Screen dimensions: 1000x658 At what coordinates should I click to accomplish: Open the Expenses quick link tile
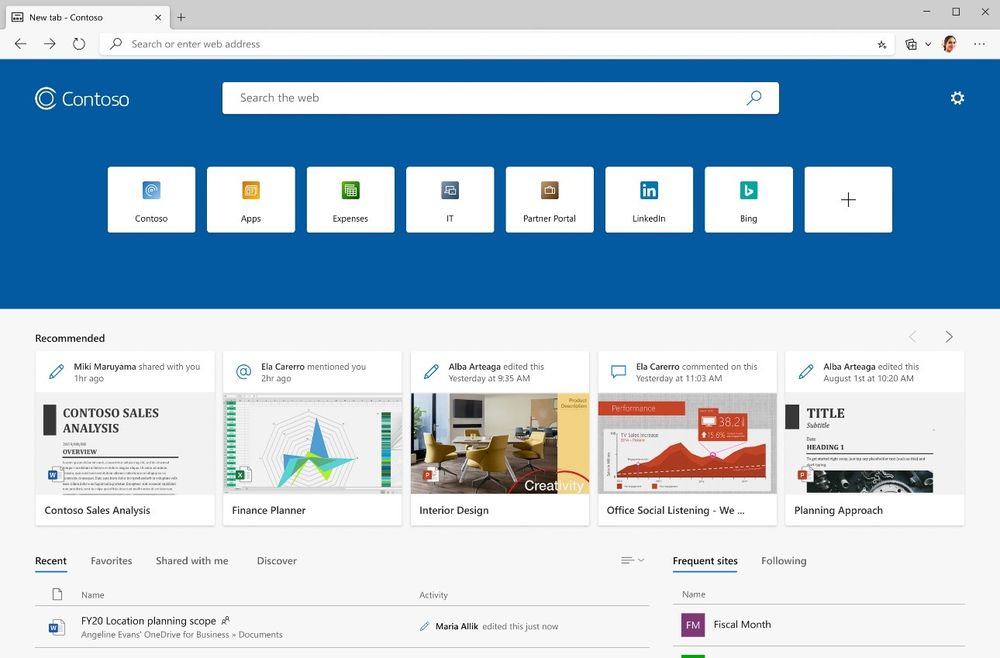(x=350, y=200)
